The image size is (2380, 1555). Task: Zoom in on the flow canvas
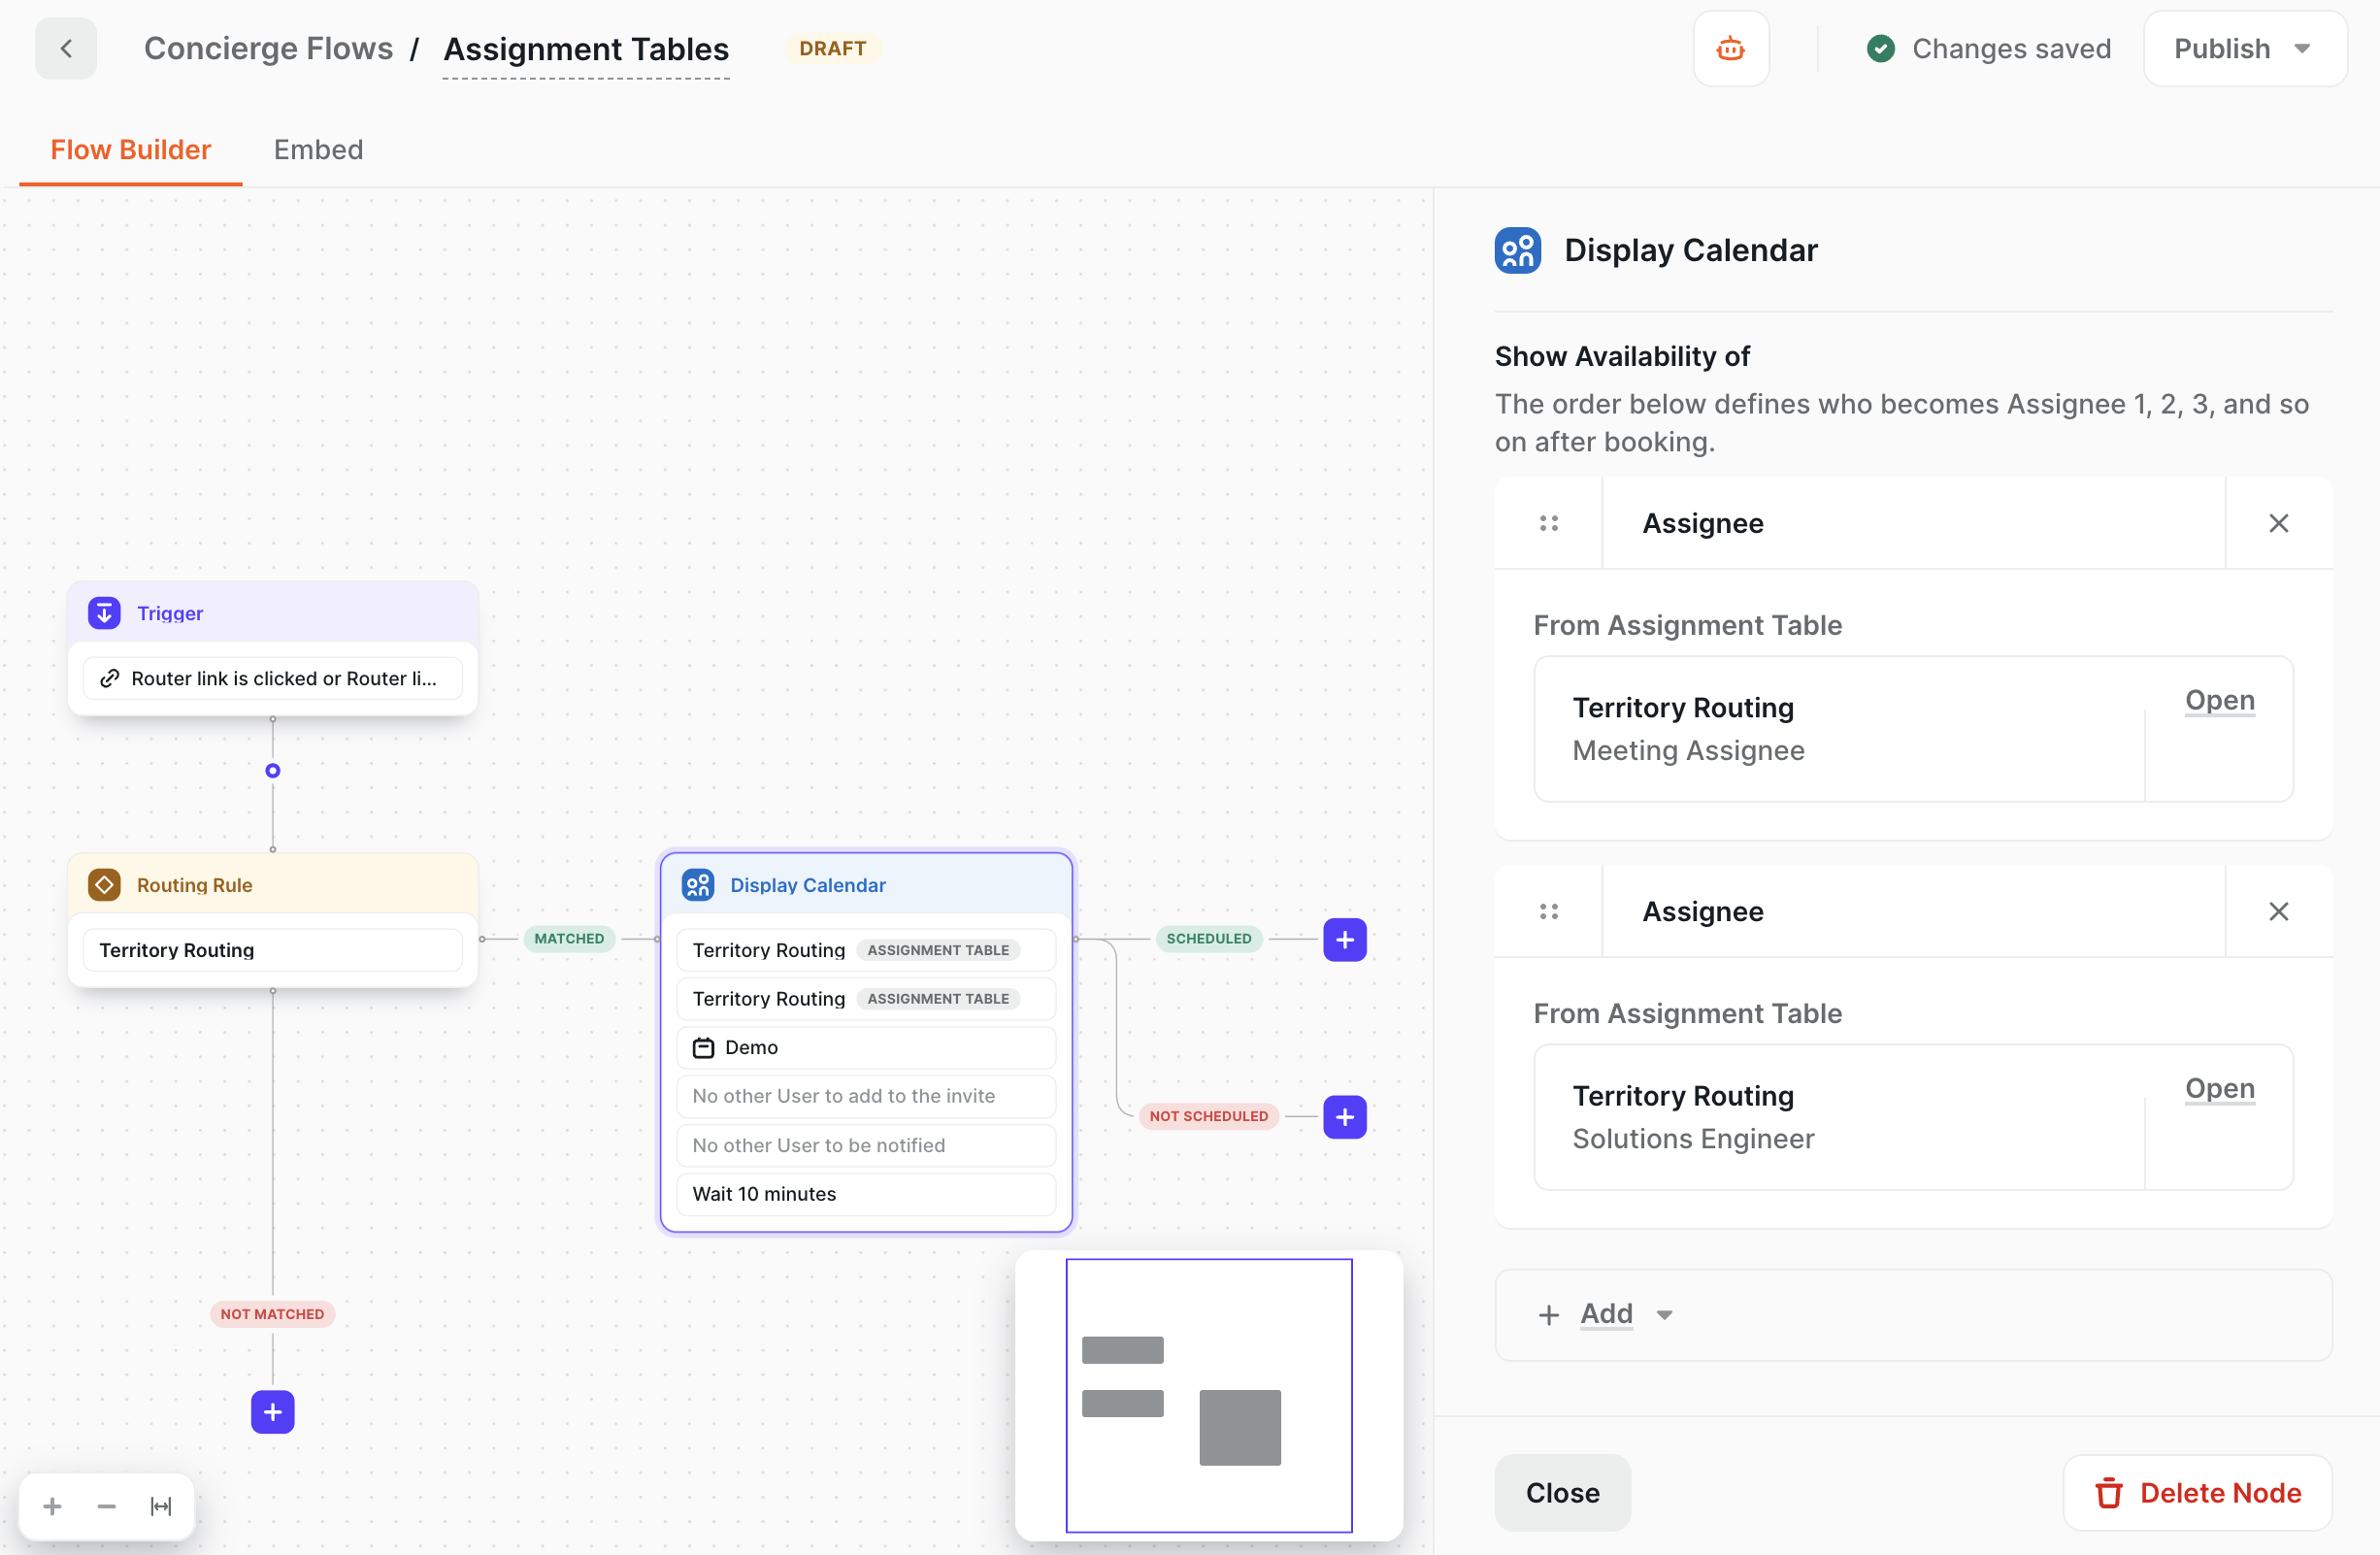point(53,1506)
